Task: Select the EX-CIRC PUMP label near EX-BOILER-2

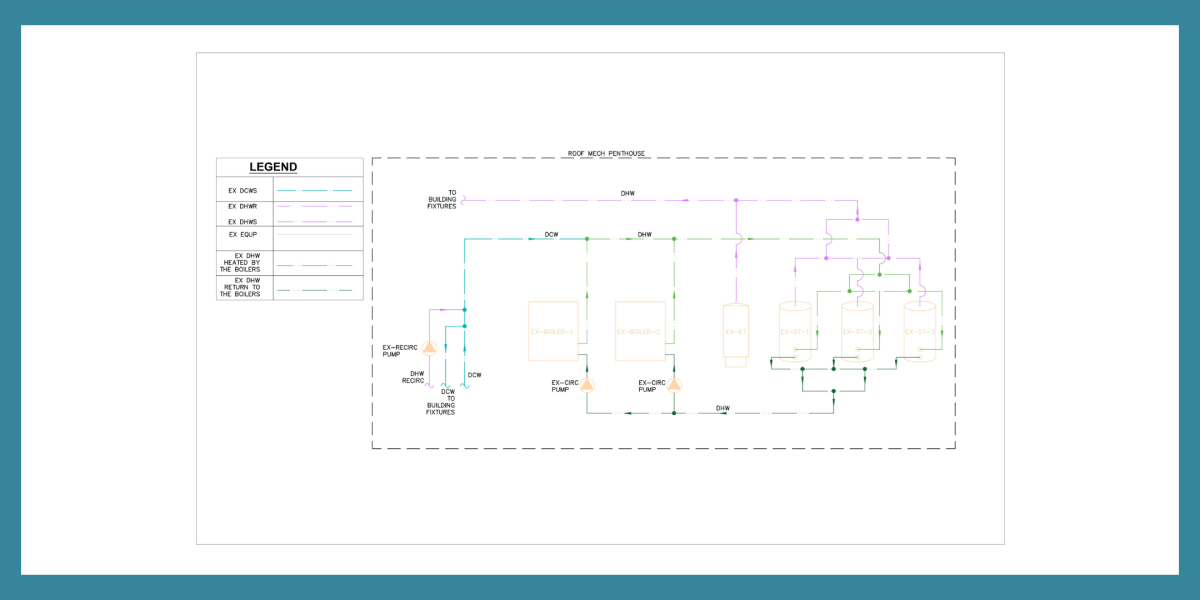Action: point(652,385)
